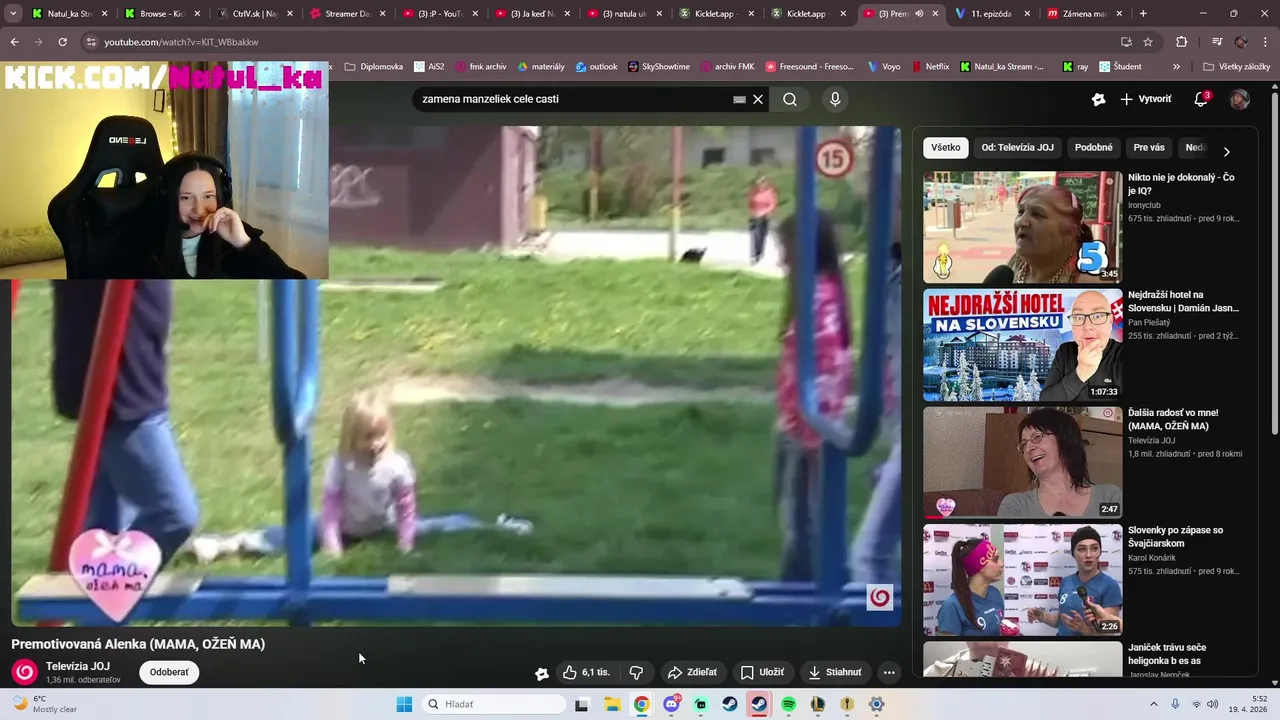Open the Diplomovka bookmark folder
The image size is (1280, 720).
click(x=374, y=66)
